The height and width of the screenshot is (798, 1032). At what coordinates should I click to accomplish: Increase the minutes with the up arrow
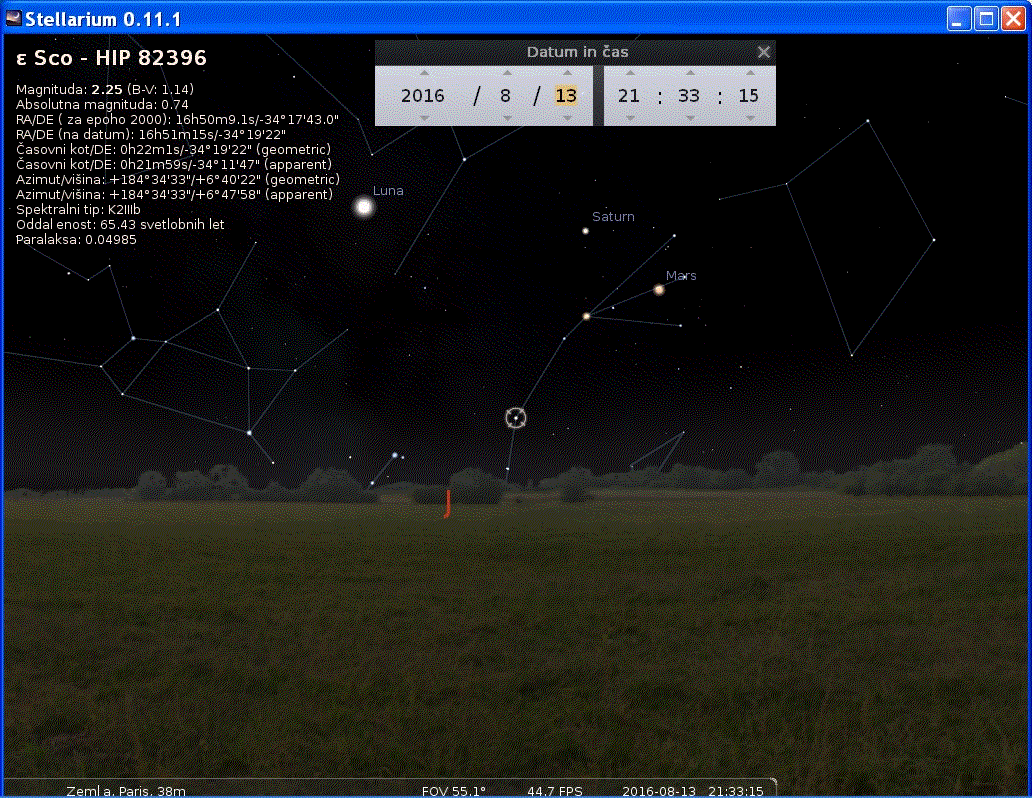(689, 73)
